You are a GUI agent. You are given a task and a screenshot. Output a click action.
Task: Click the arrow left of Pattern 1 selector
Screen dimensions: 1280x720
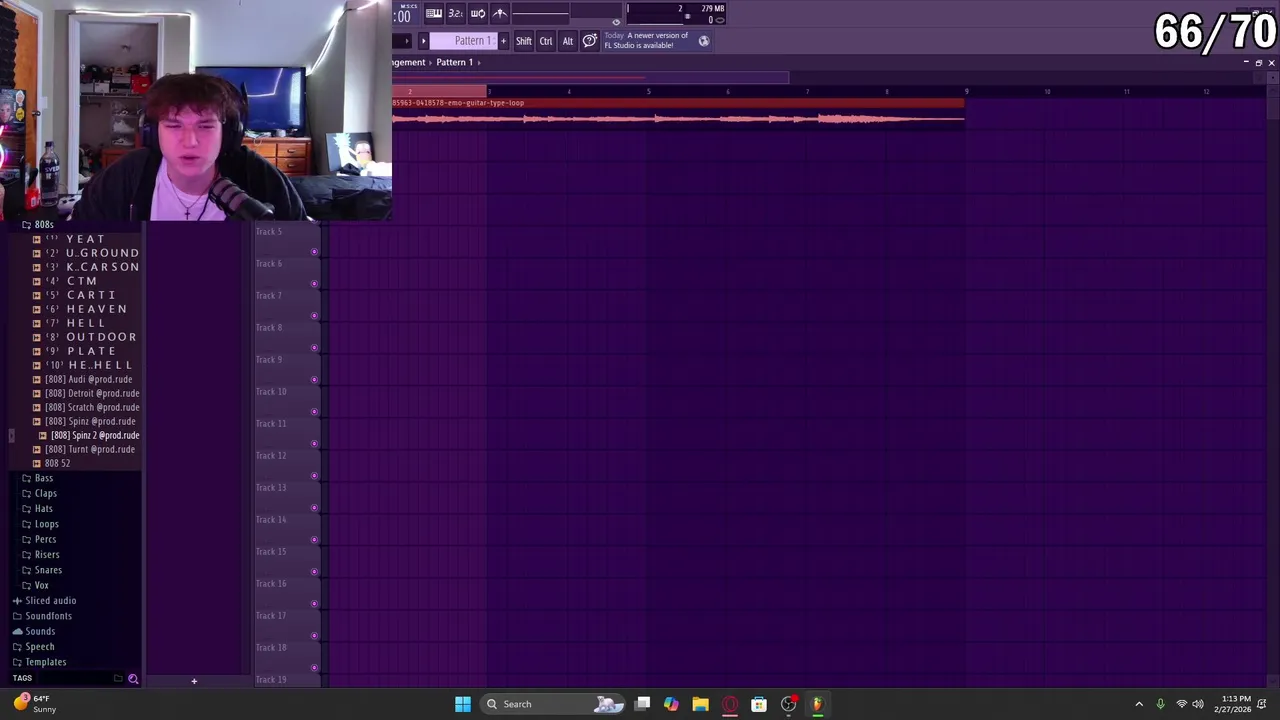(423, 41)
